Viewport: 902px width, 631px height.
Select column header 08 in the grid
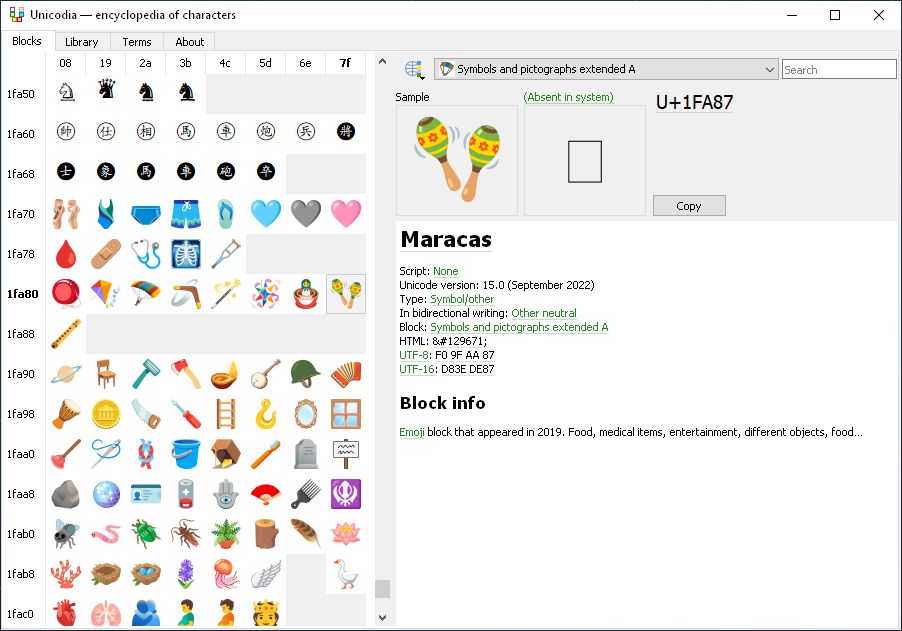click(x=65, y=62)
